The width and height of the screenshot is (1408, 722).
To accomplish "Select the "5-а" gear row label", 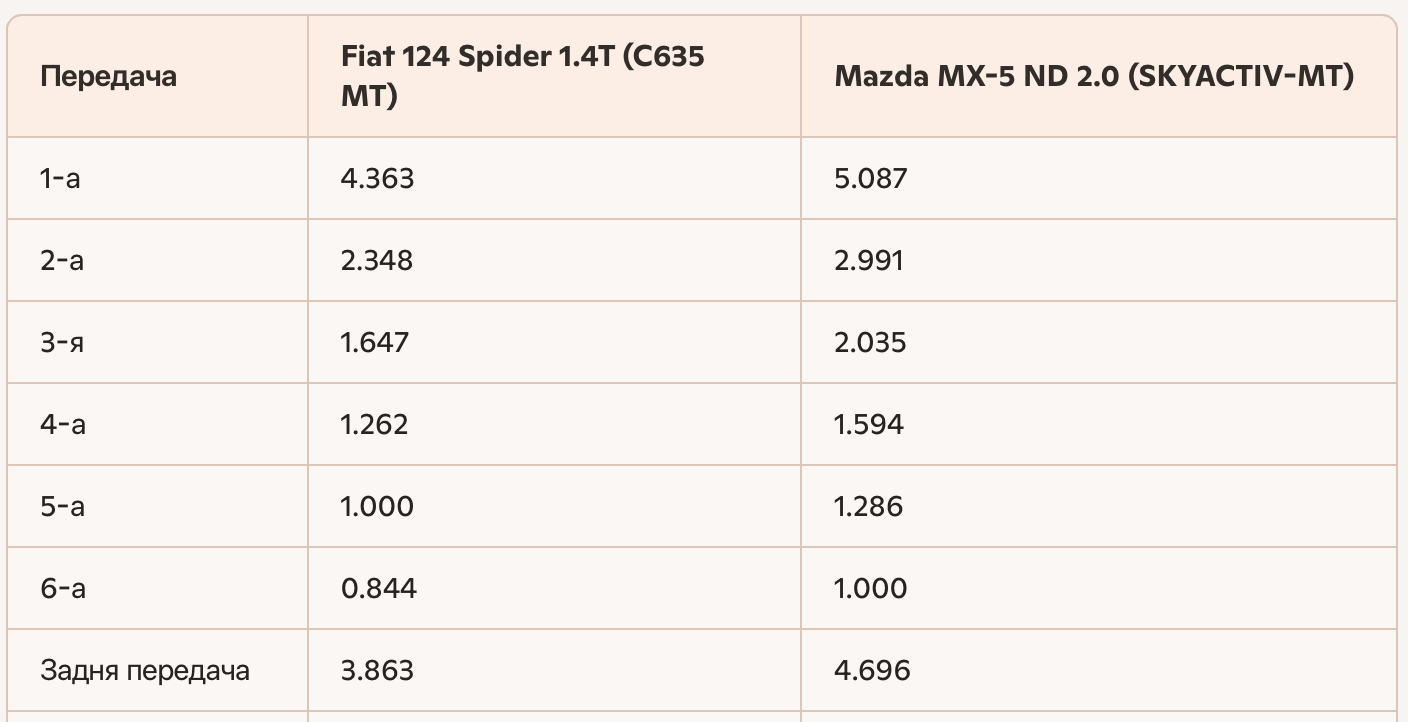I will pyautogui.click(x=62, y=506).
